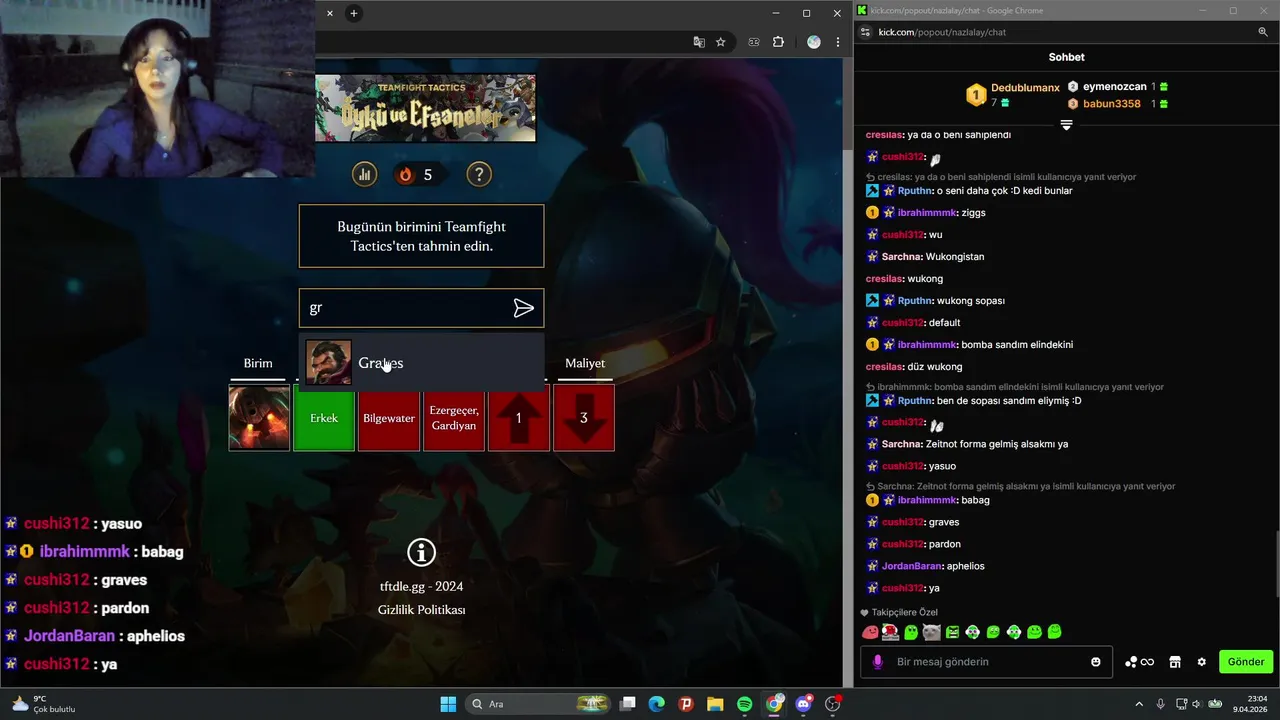Select the angry green square emote

tap(952, 632)
